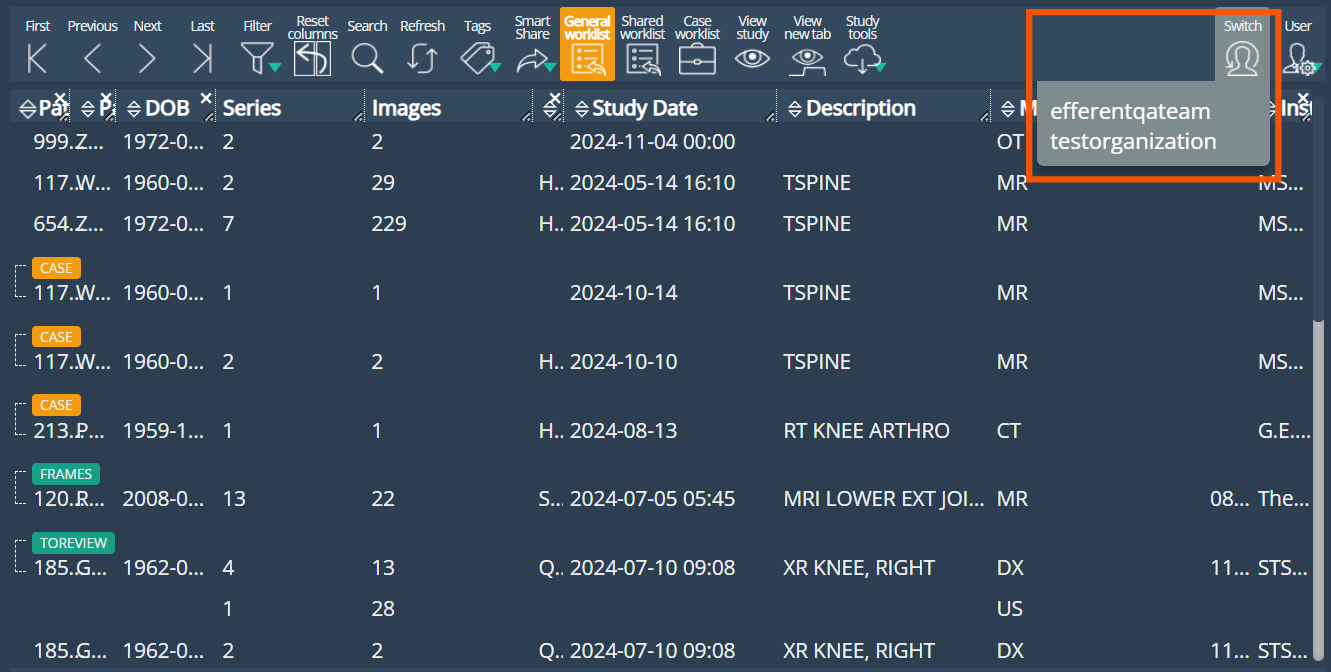Viewport: 1331px width, 672px height.
Task: Open View study eye icon
Action: click(752, 59)
